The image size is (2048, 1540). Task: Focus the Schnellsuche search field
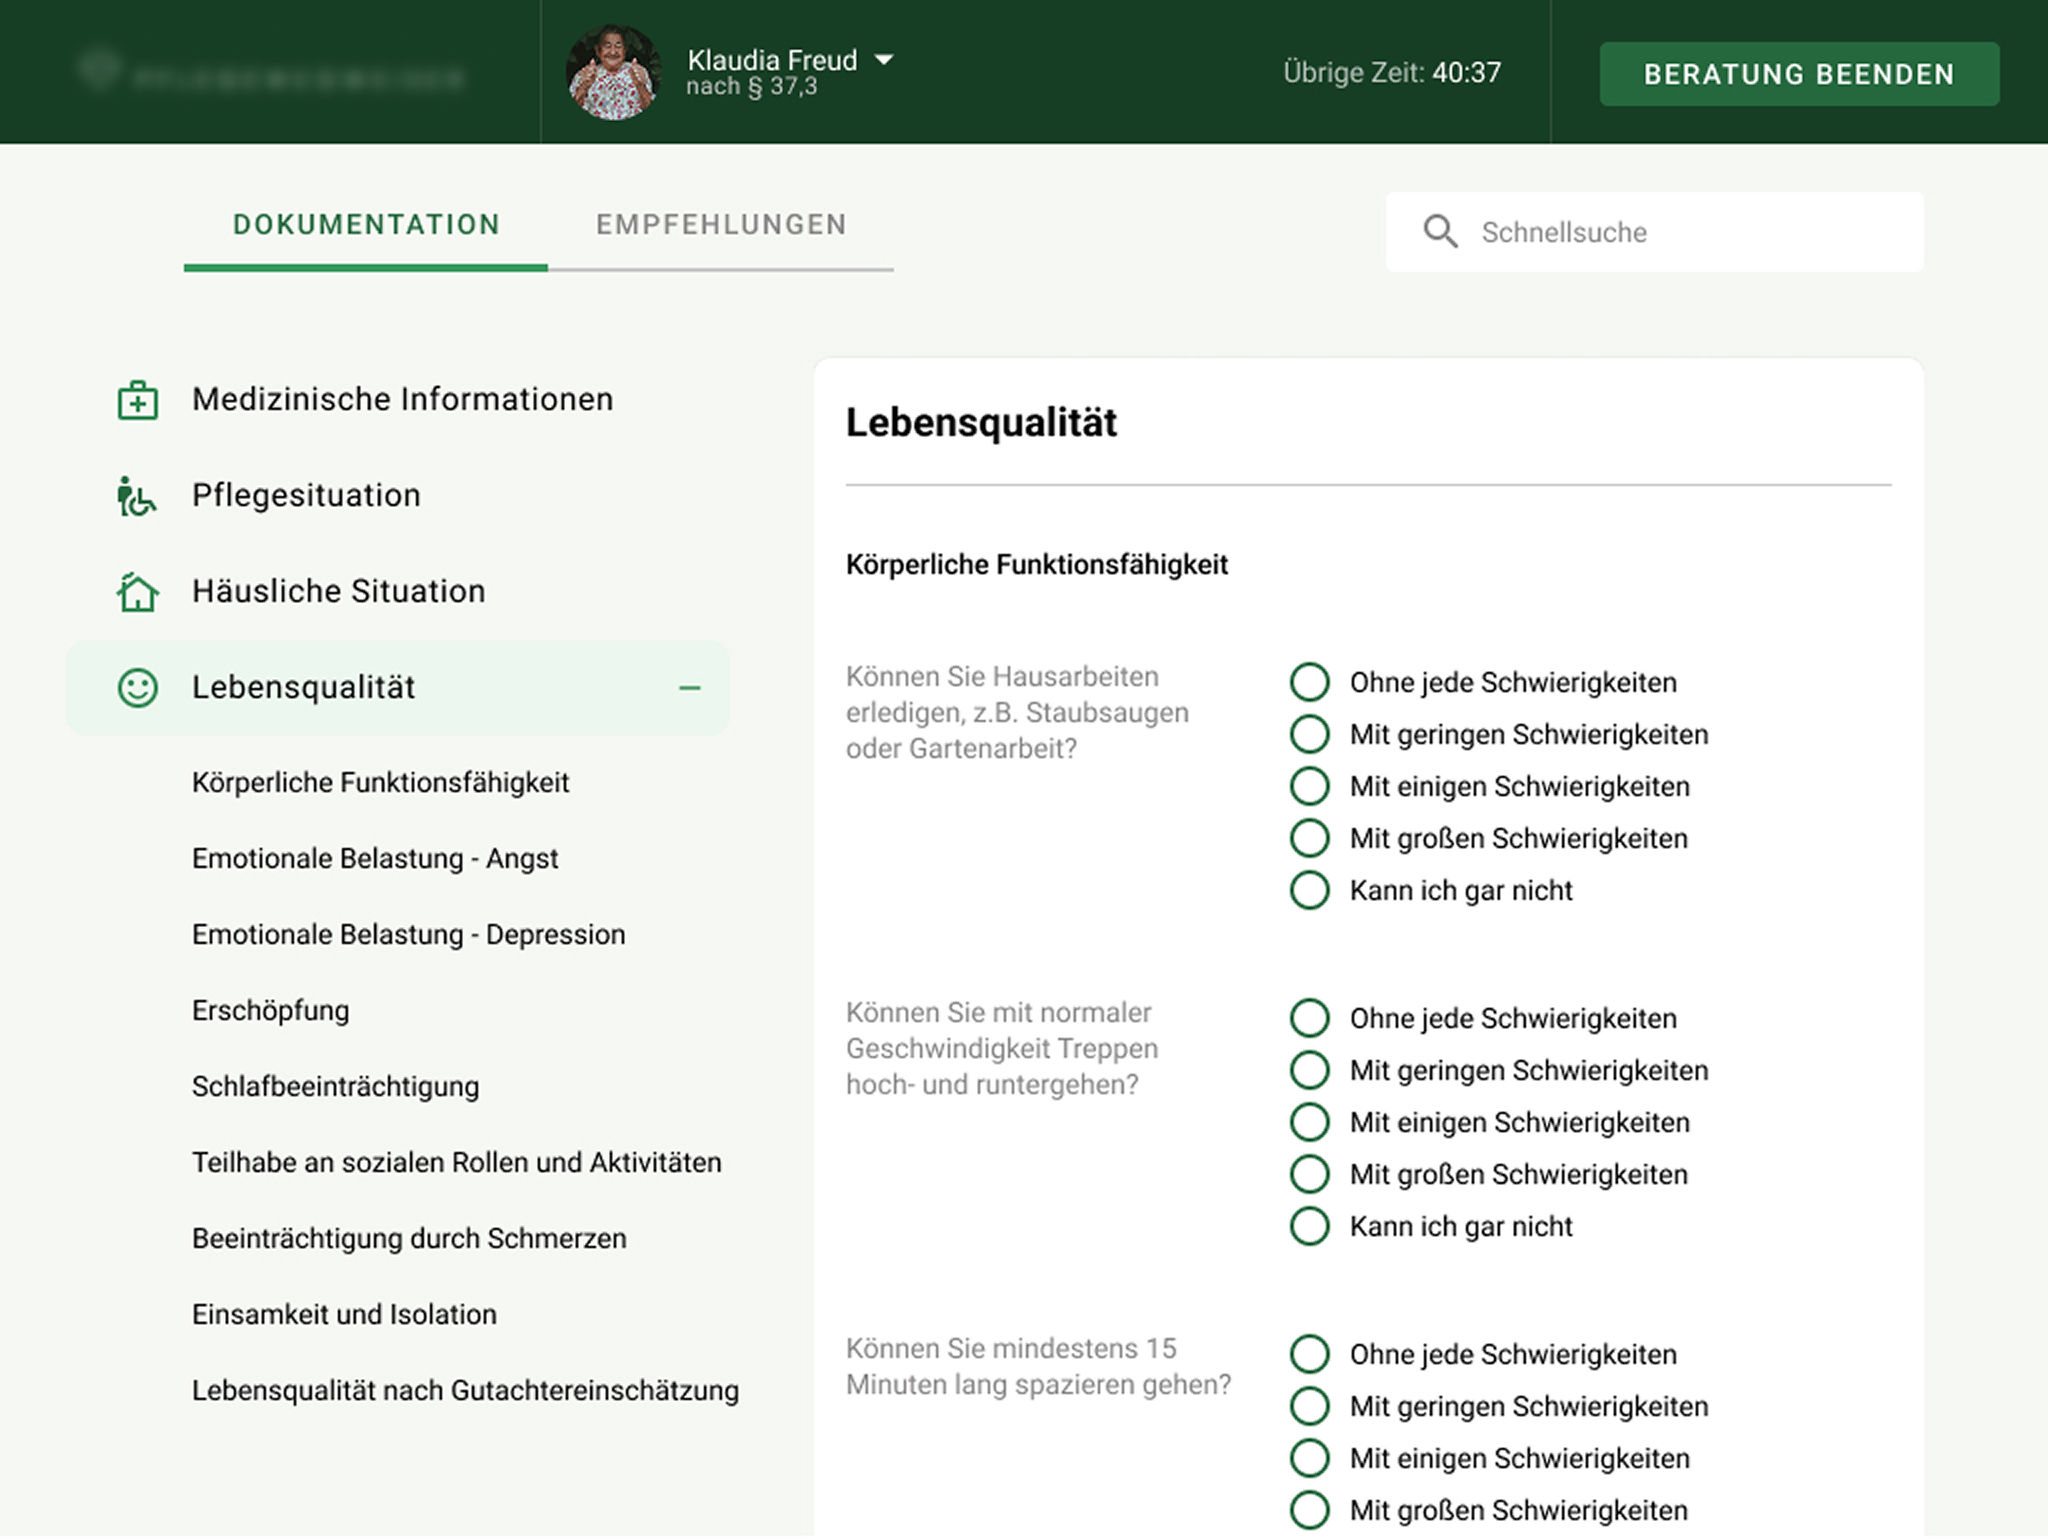point(1654,232)
